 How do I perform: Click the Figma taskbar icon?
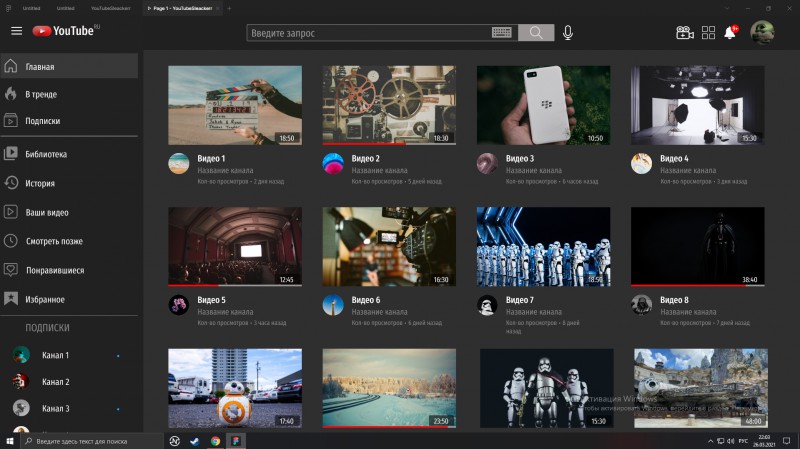click(235, 441)
